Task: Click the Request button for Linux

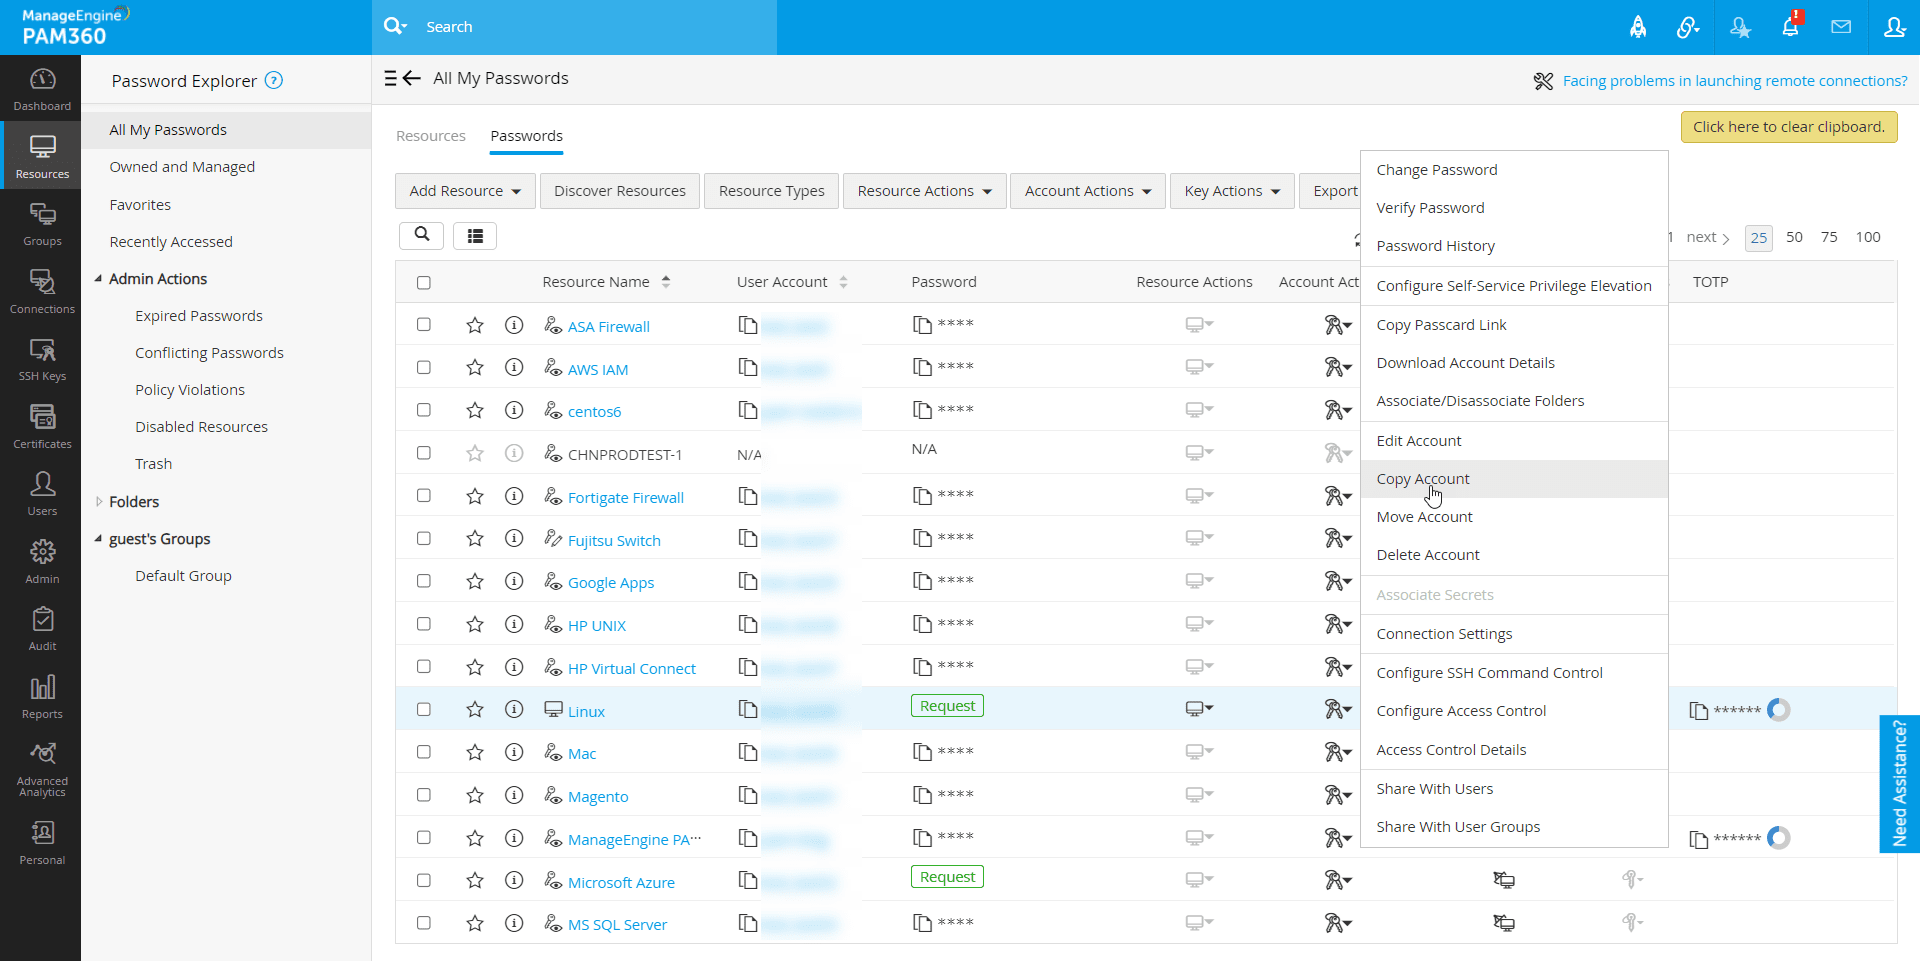Action: (947, 706)
